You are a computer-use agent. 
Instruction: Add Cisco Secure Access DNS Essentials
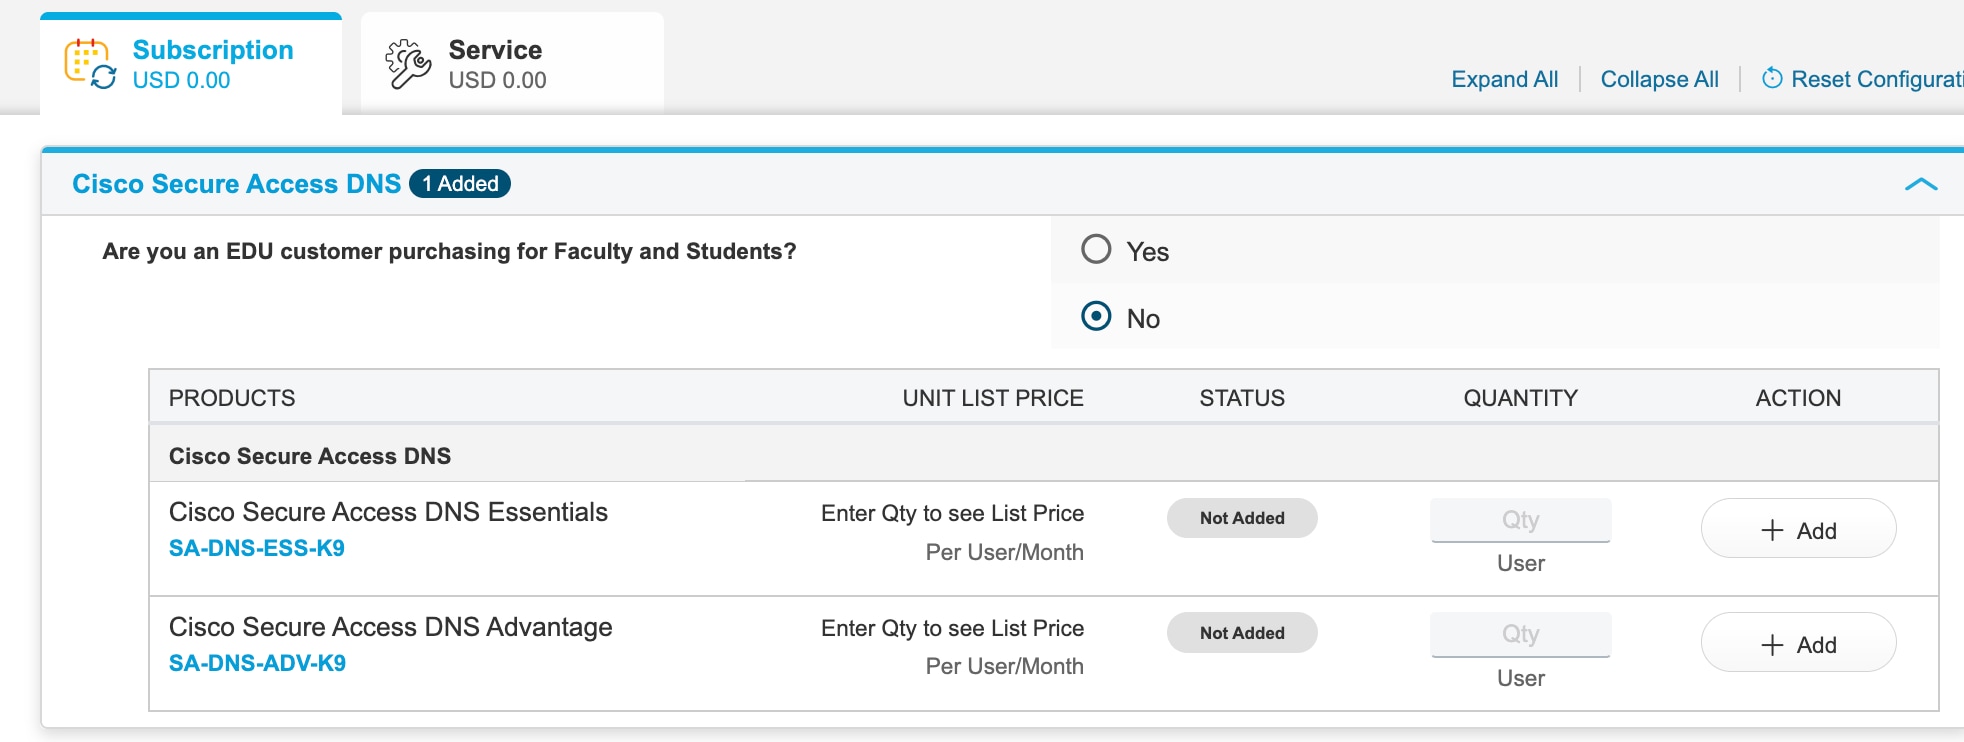[x=1798, y=528]
